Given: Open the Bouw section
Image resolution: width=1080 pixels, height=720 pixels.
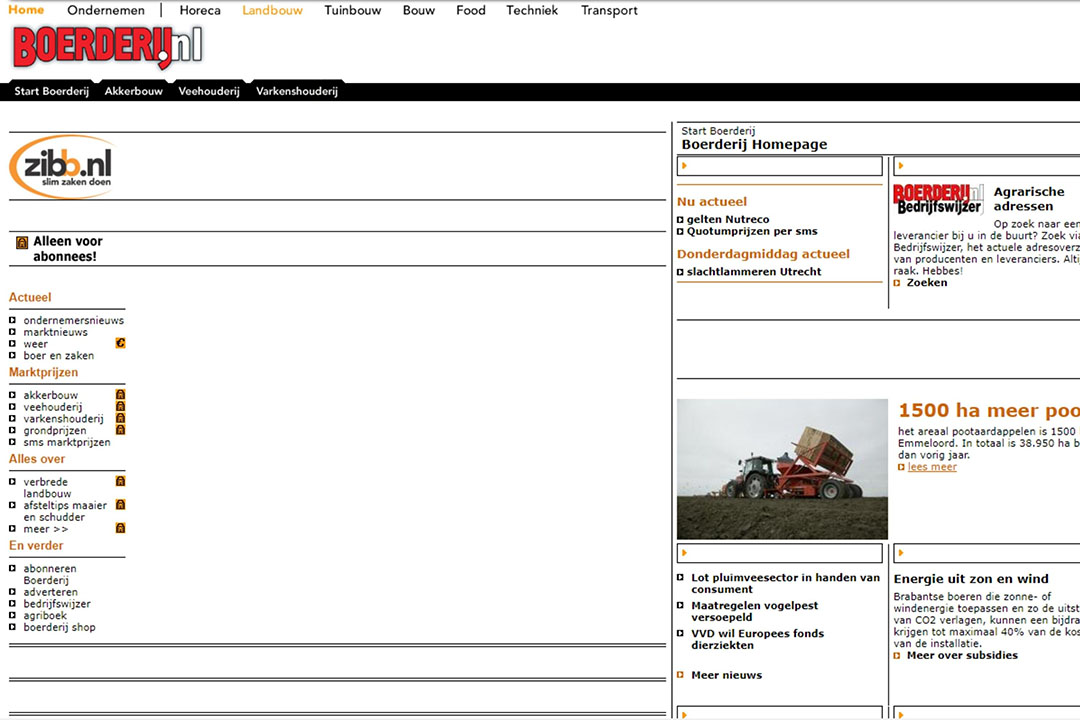Looking at the screenshot, I should point(419,10).
